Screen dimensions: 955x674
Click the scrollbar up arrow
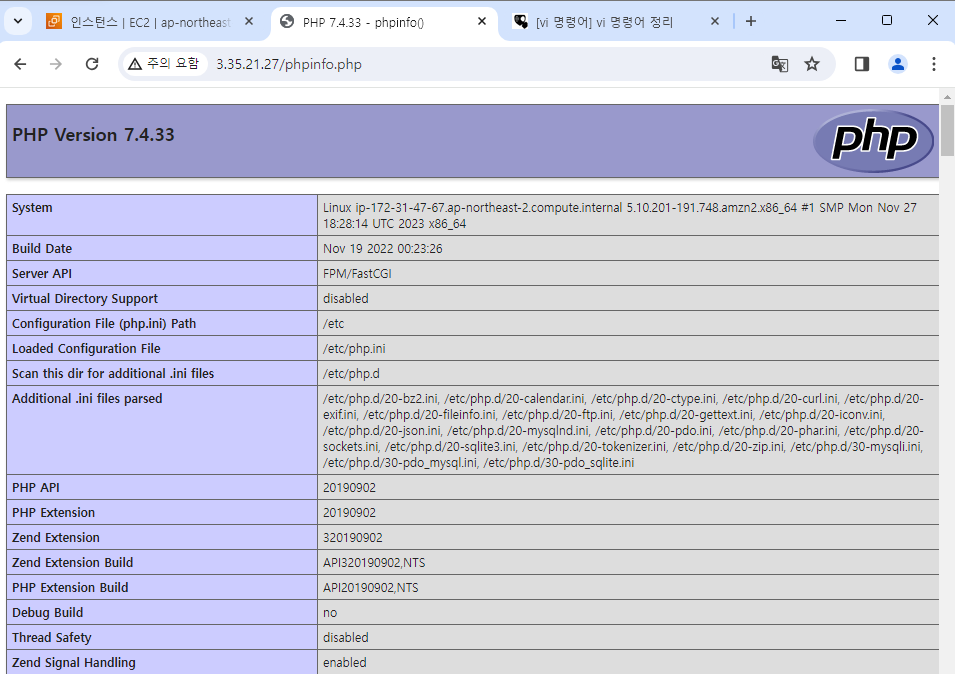tap(947, 97)
